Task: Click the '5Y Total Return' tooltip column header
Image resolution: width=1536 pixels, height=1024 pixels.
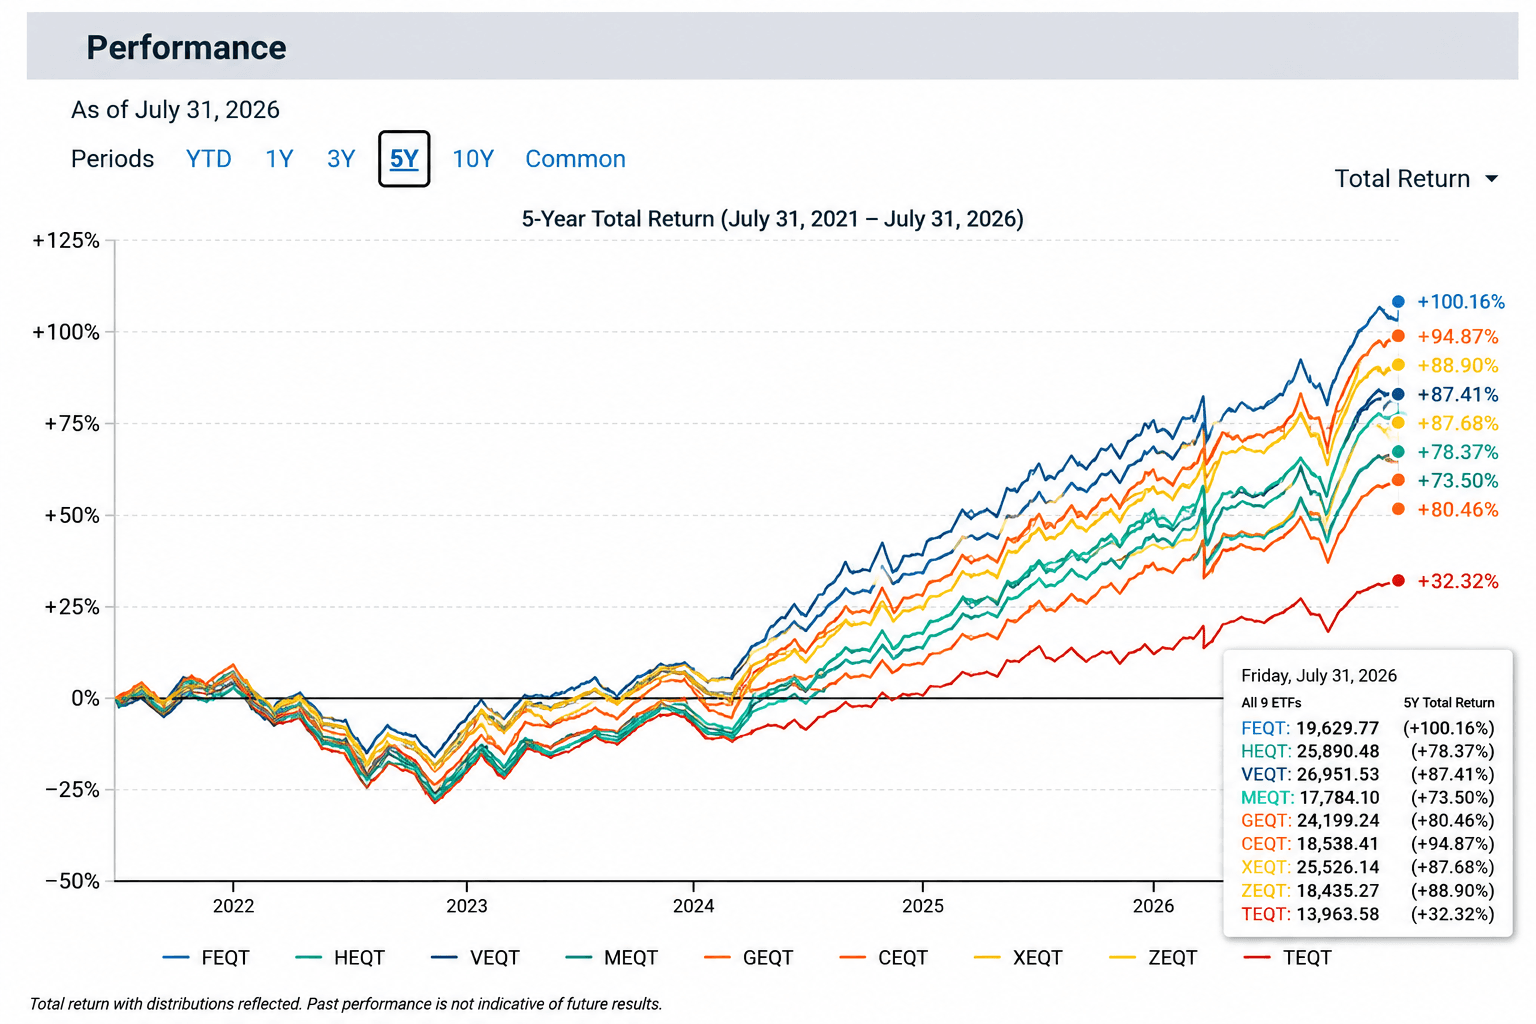Action: pyautogui.click(x=1449, y=703)
